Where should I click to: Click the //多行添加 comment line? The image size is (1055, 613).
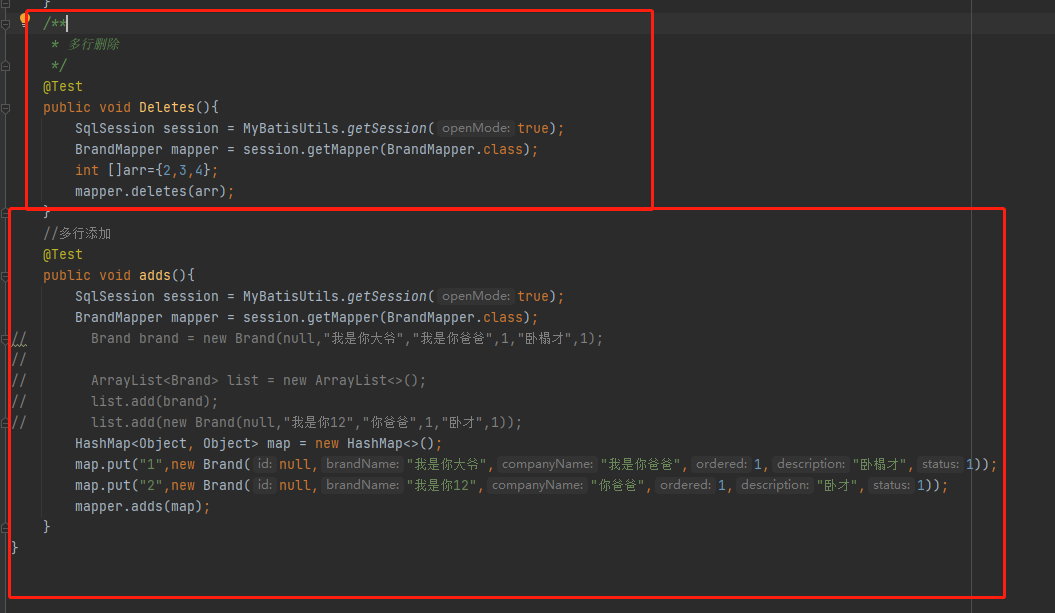coord(77,233)
